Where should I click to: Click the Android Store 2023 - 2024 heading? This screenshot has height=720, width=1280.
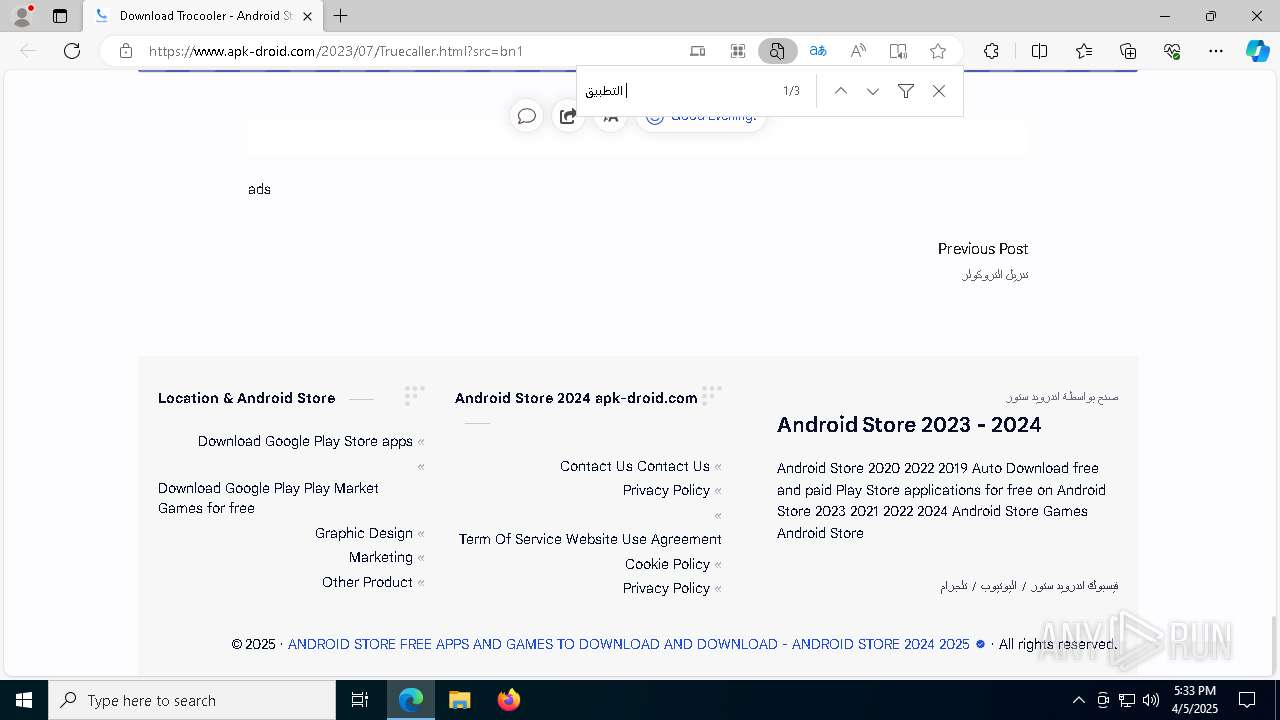pos(909,425)
